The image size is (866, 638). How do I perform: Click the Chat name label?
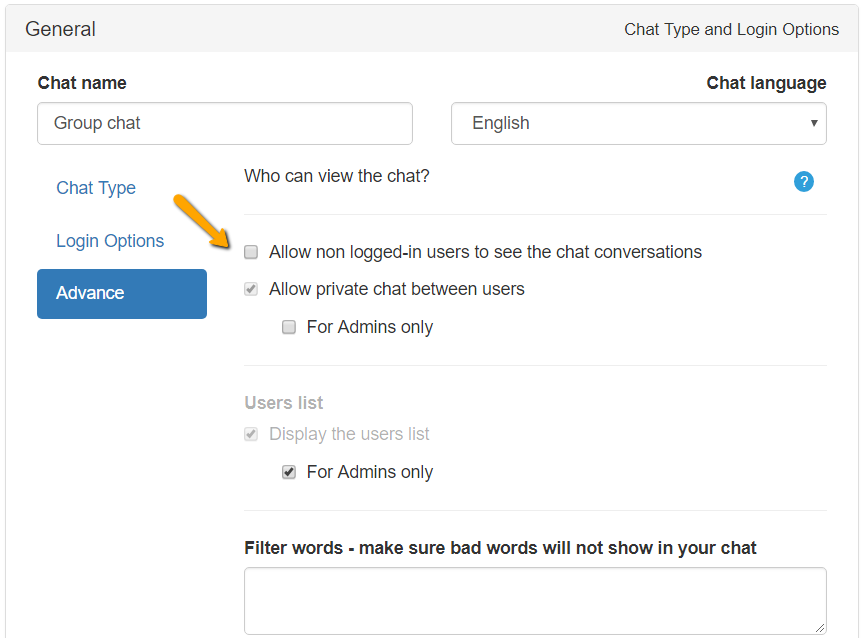pos(82,83)
